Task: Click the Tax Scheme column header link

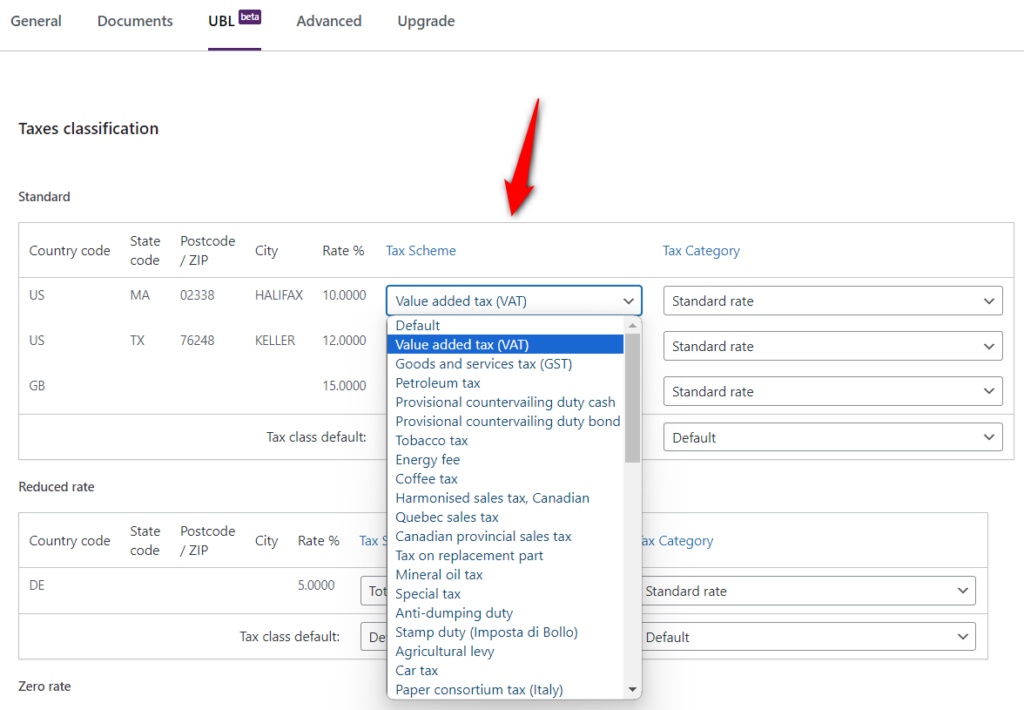Action: (420, 250)
